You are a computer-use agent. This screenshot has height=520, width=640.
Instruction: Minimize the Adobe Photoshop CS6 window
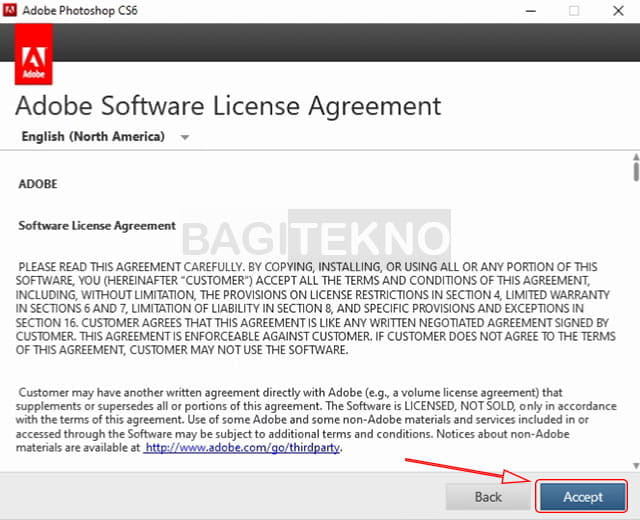(x=531, y=11)
